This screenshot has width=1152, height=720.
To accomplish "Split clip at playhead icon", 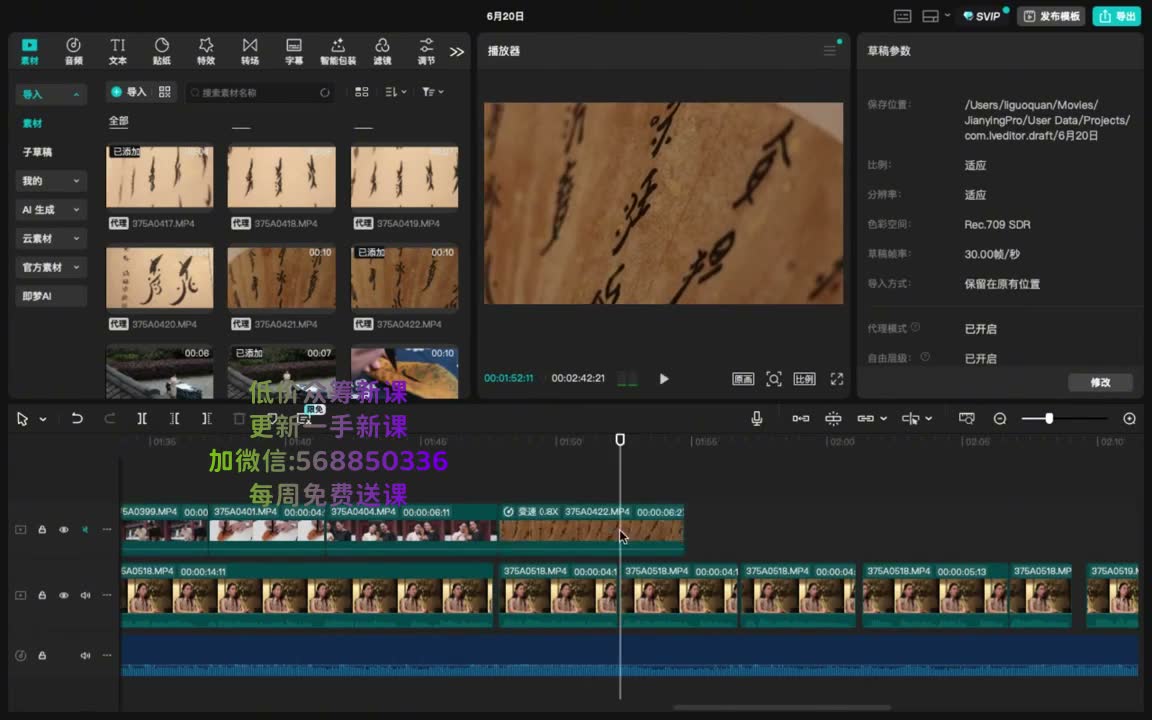I will 142,418.
